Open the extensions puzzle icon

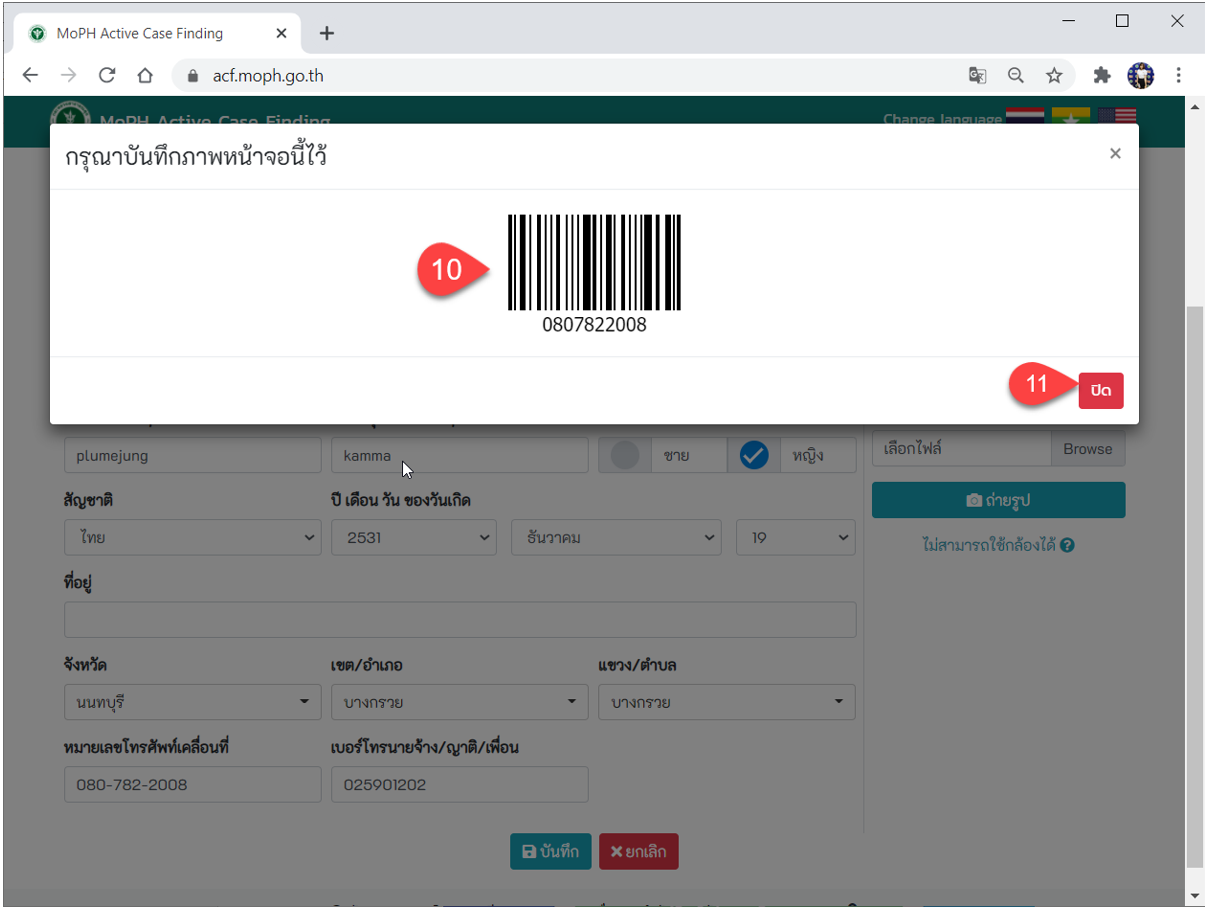point(1102,75)
